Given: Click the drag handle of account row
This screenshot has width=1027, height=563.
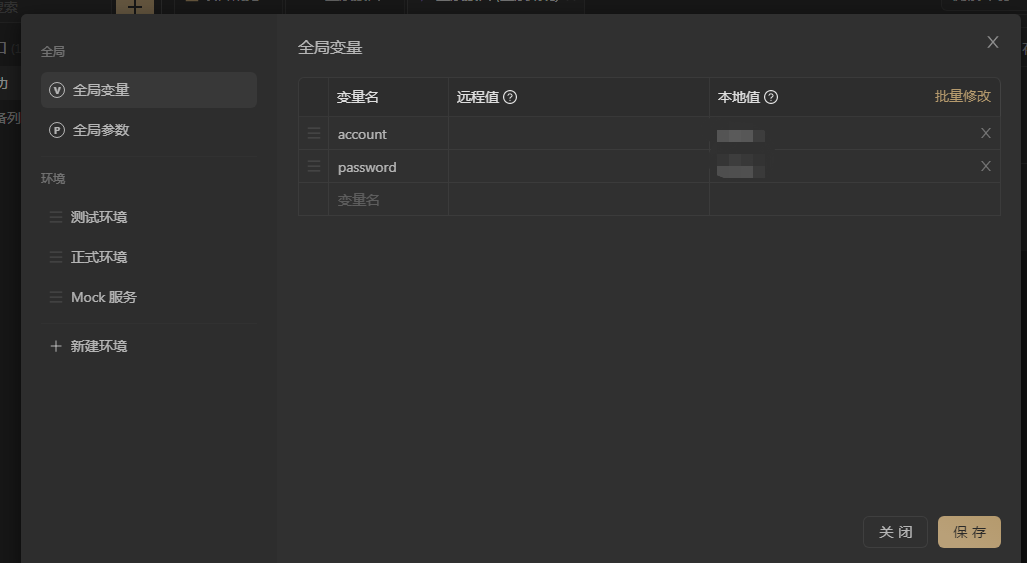Looking at the screenshot, I should 314,134.
